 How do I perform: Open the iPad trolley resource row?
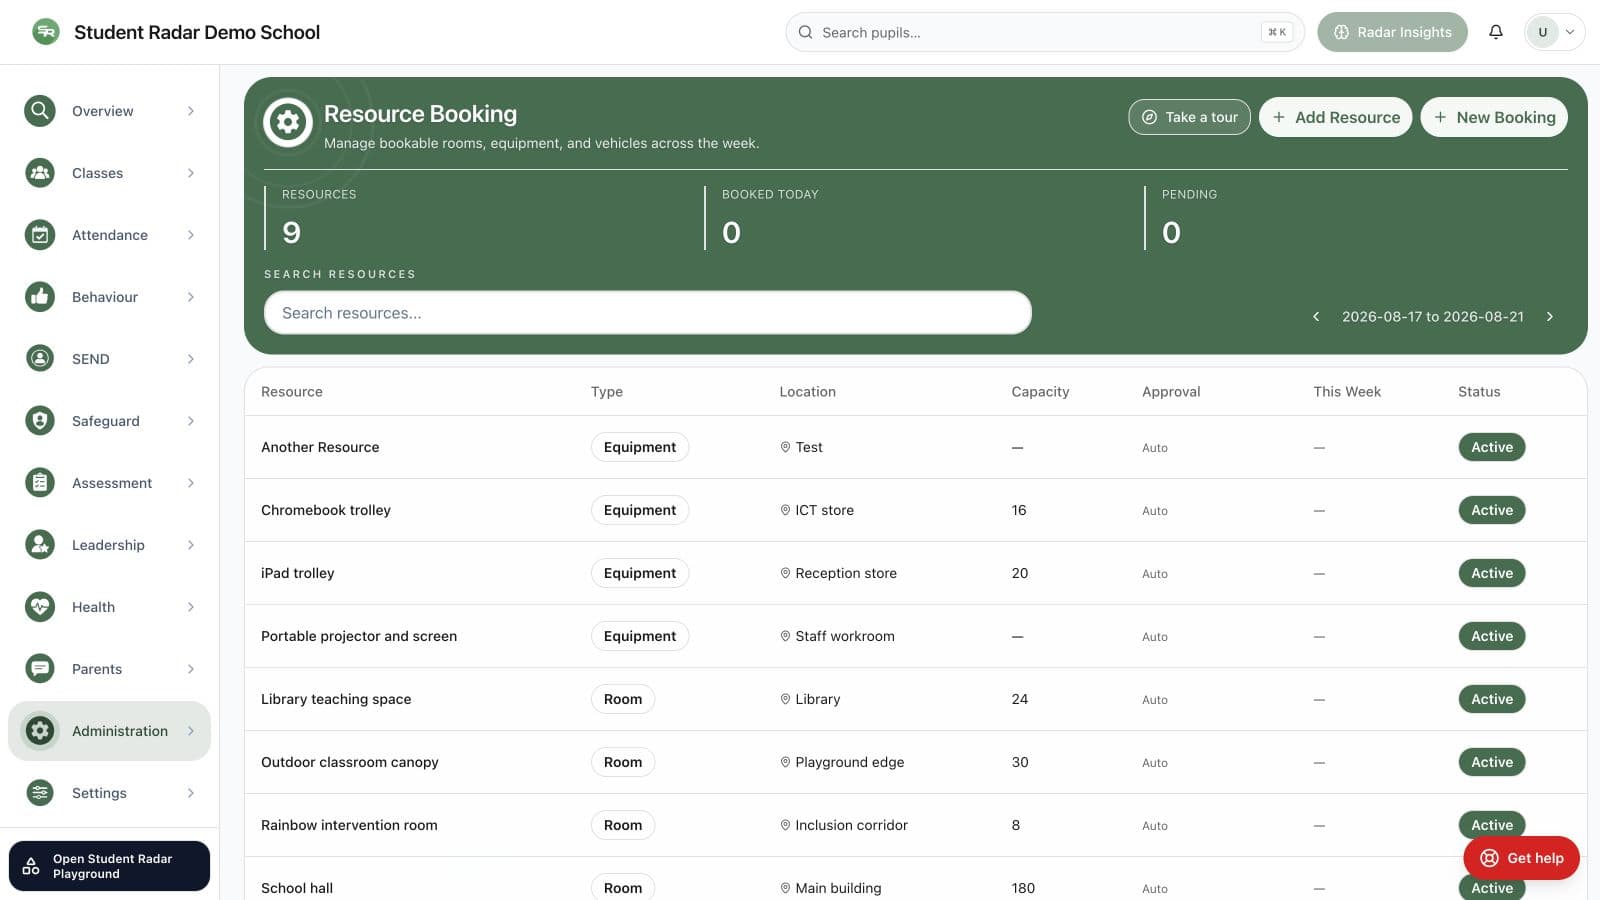pos(915,573)
